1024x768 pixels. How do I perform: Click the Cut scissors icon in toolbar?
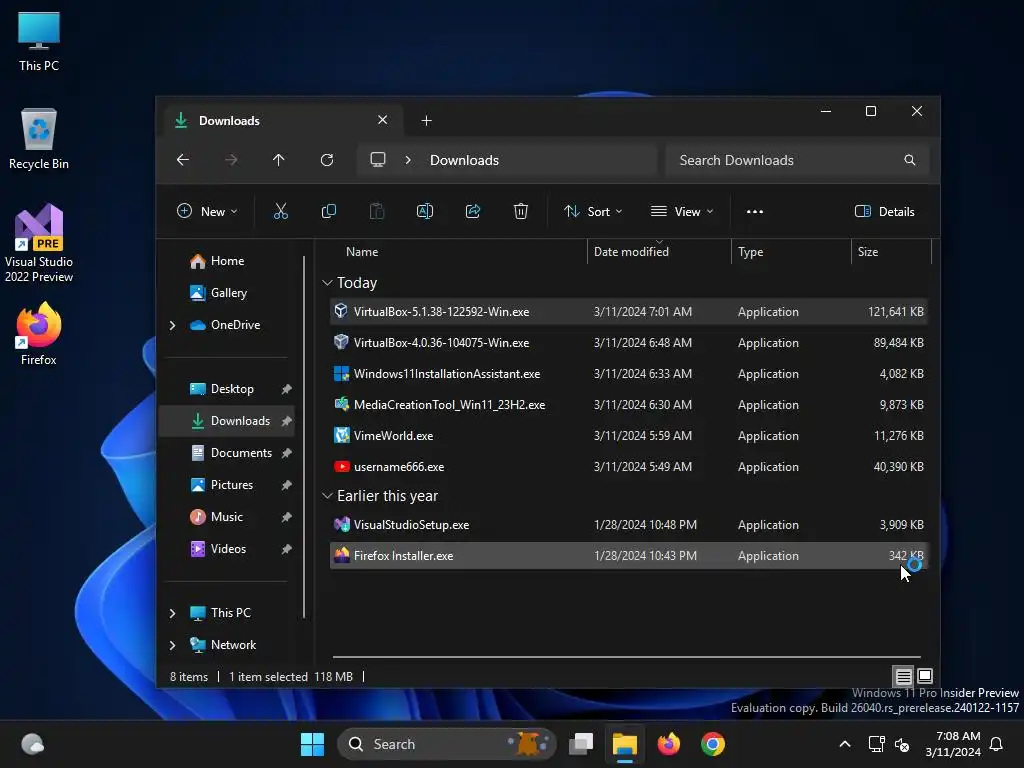[280, 211]
